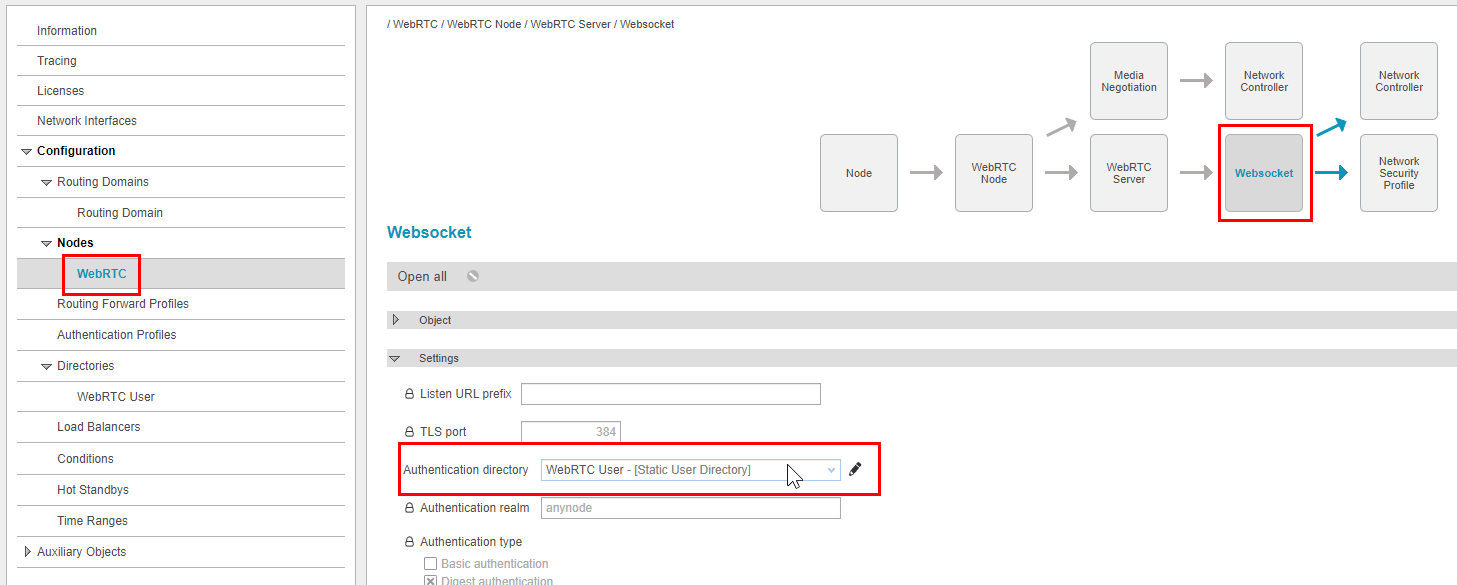Viewport: 1457px width, 585px height.
Task: Open the Authentication directory dropdown
Action: (x=690, y=470)
